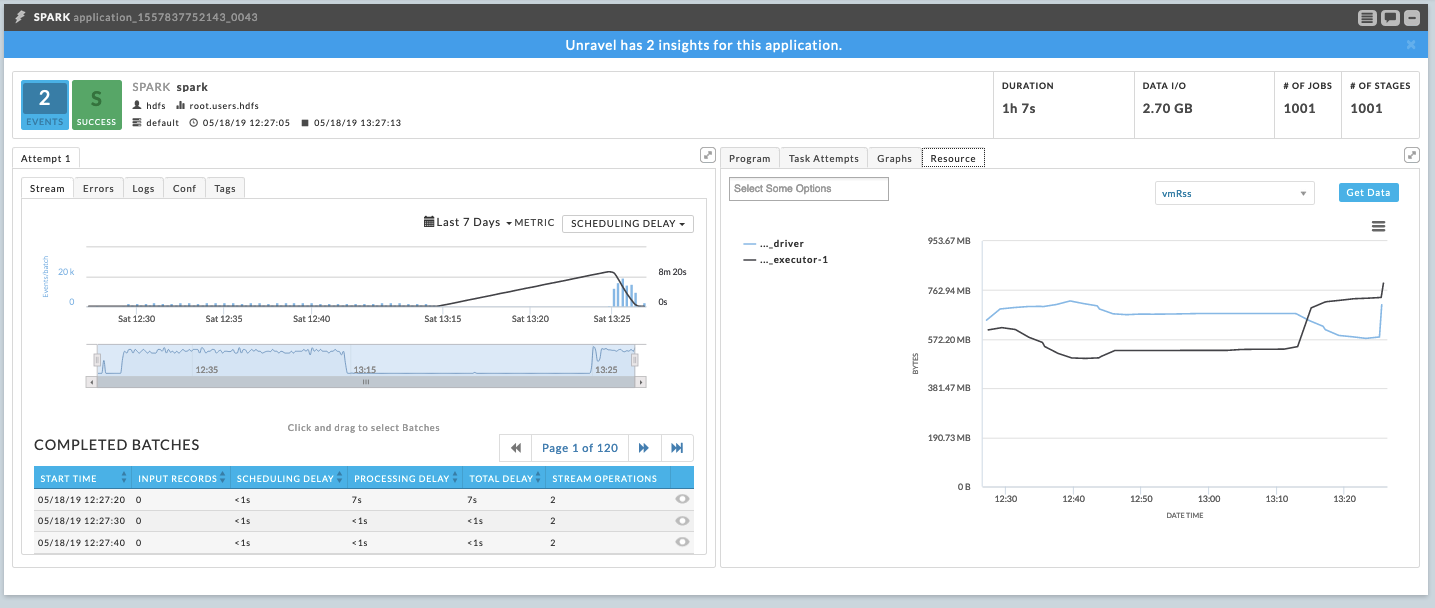Dismiss the Unravel insights banner
The height and width of the screenshot is (608, 1435).
(x=1411, y=45)
